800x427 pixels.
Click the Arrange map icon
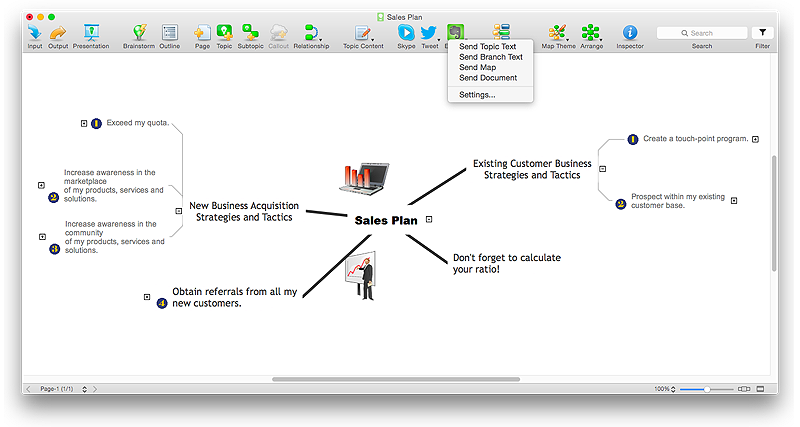click(590, 33)
